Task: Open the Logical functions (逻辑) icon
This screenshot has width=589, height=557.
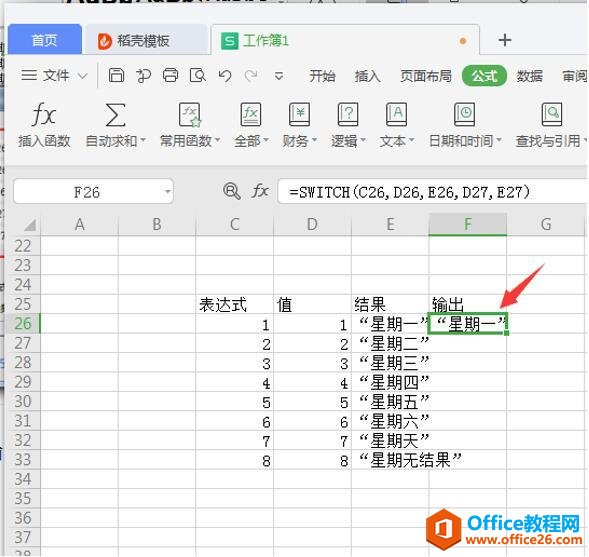Action: coord(348,115)
